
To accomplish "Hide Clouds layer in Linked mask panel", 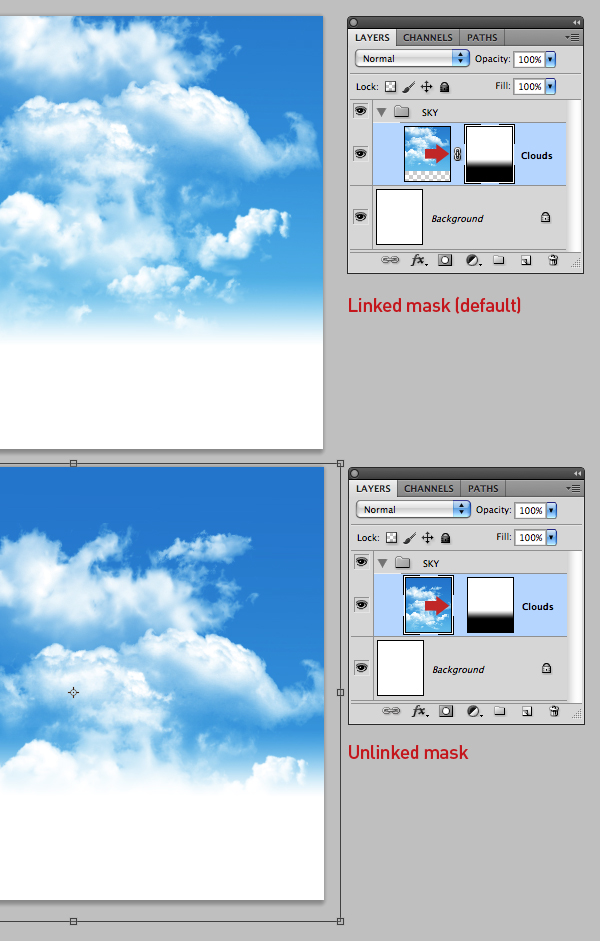I will coord(361,154).
